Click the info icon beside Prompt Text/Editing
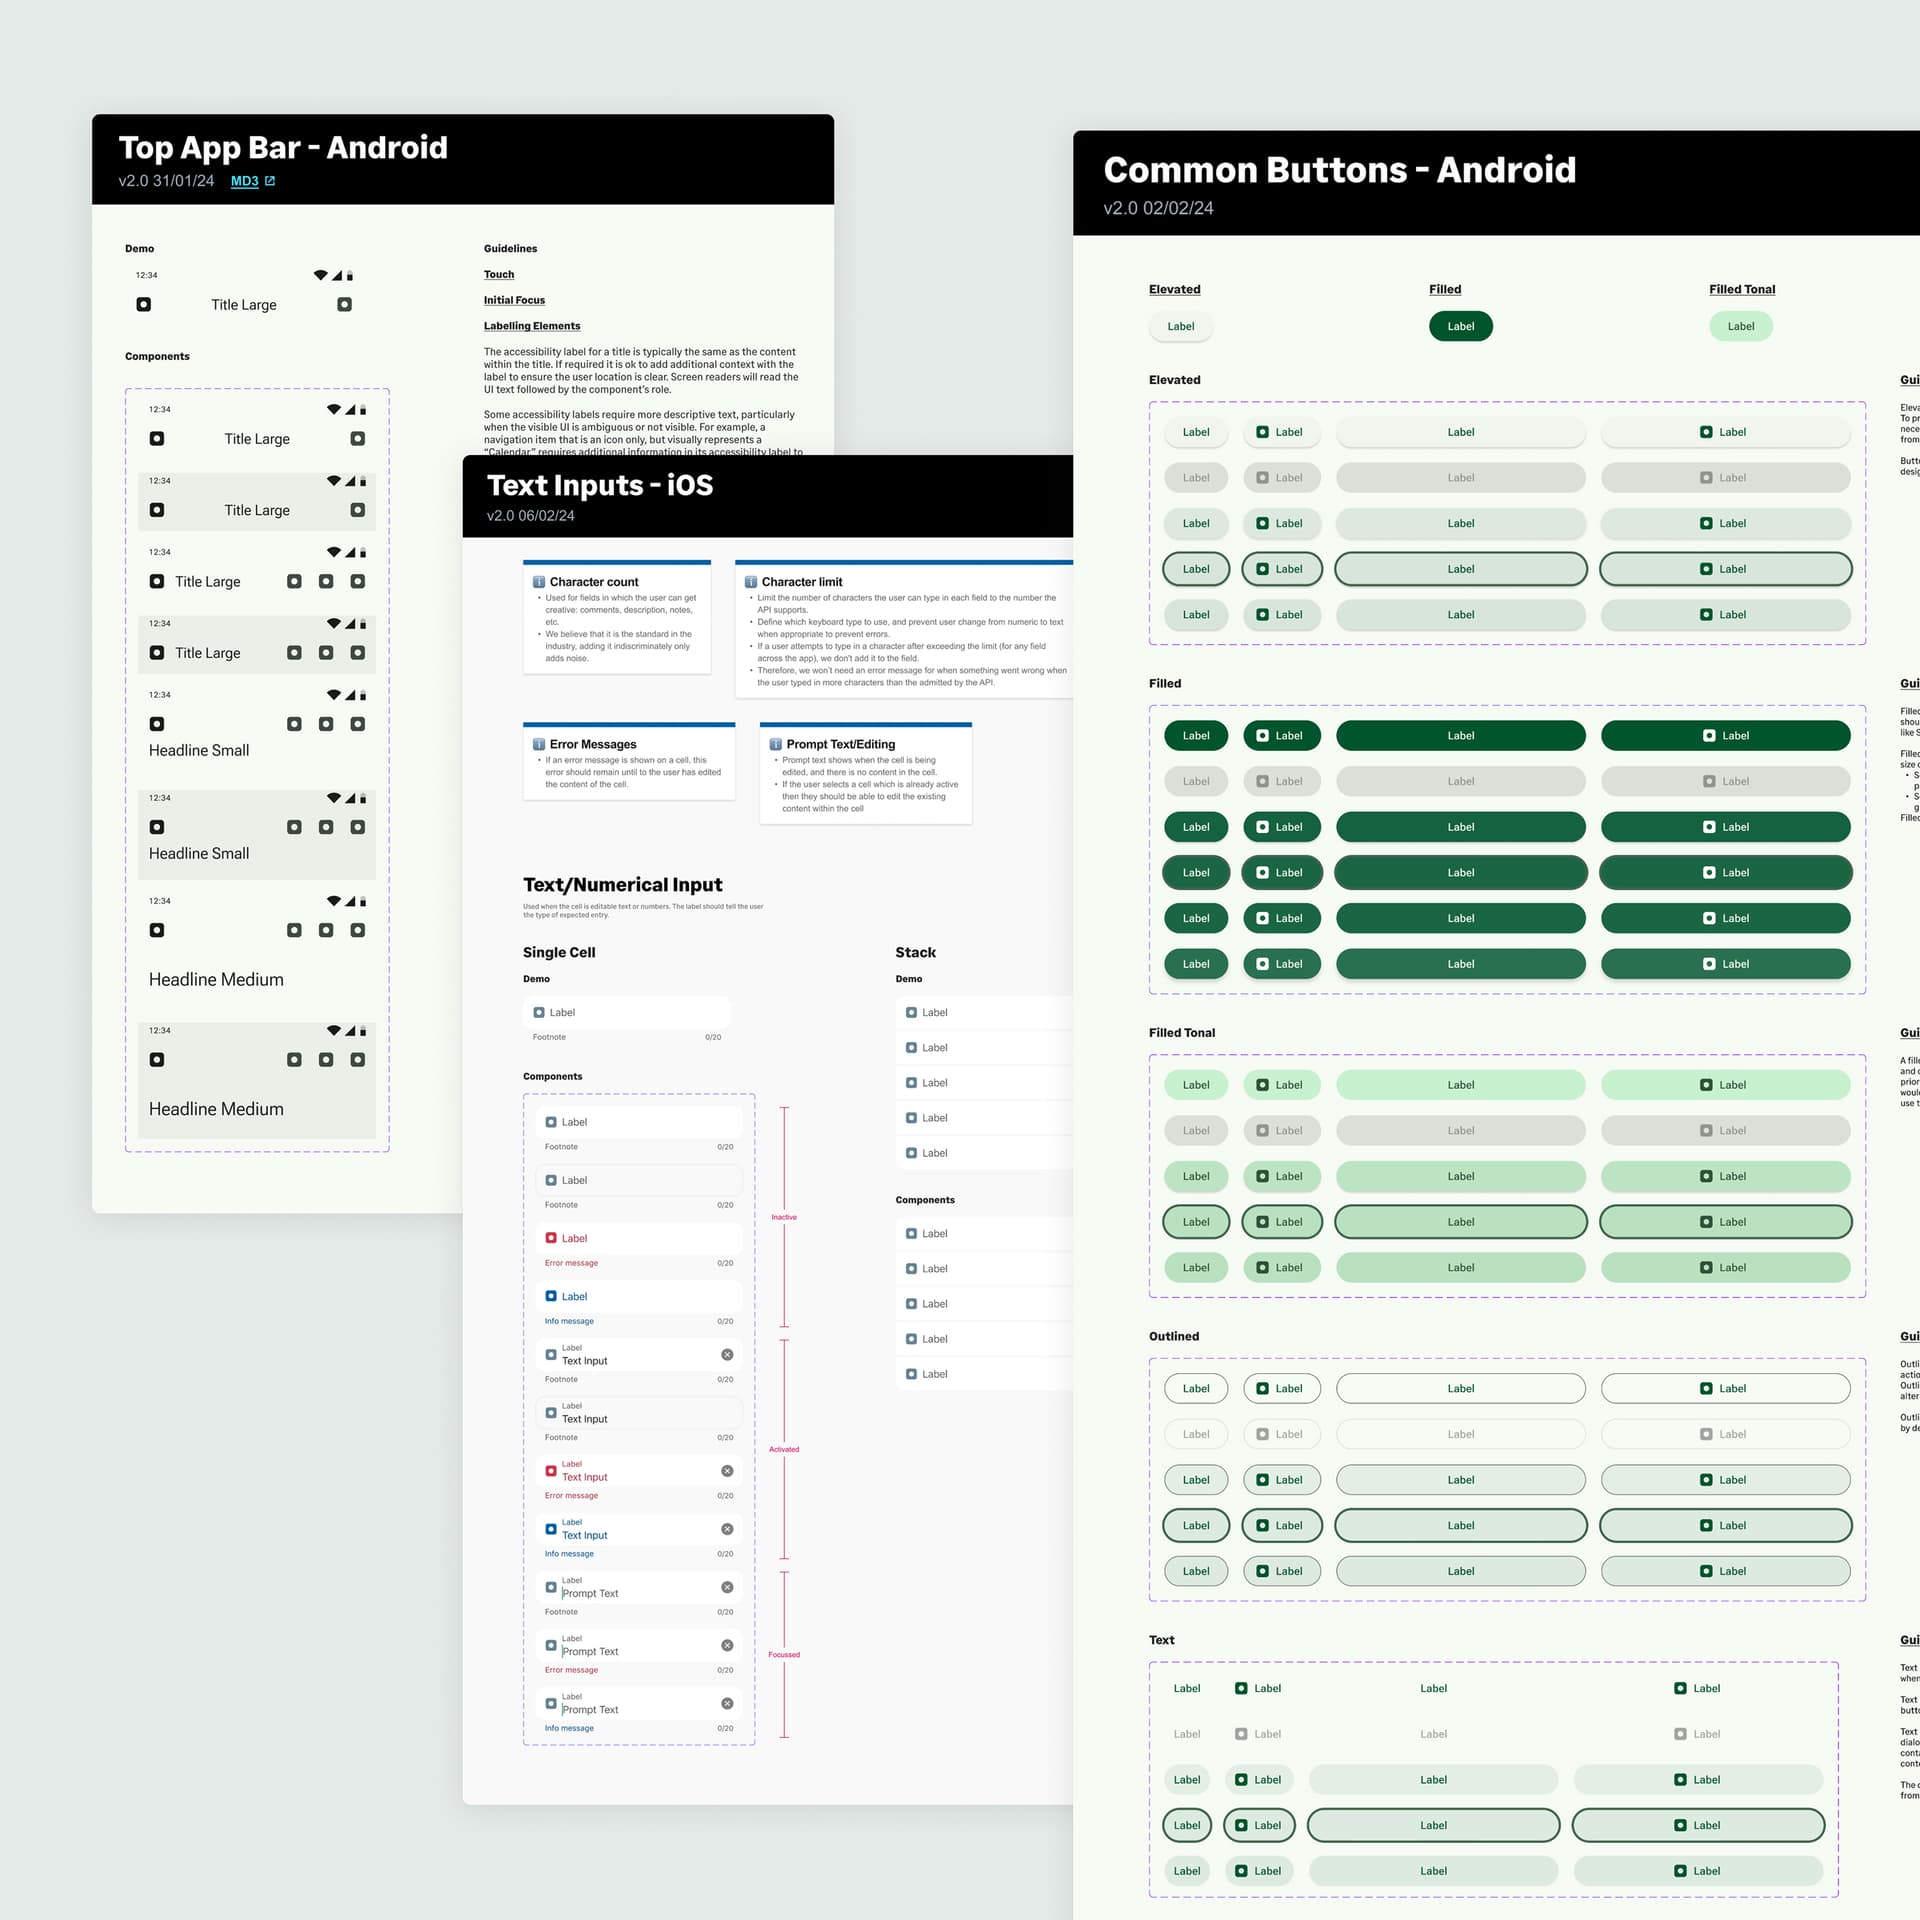Viewport: 1920px width, 1920px height. [x=775, y=744]
